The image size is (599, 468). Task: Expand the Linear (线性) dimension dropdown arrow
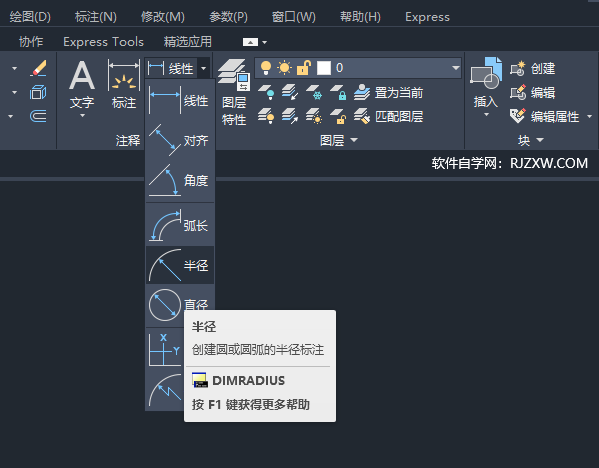click(x=204, y=68)
